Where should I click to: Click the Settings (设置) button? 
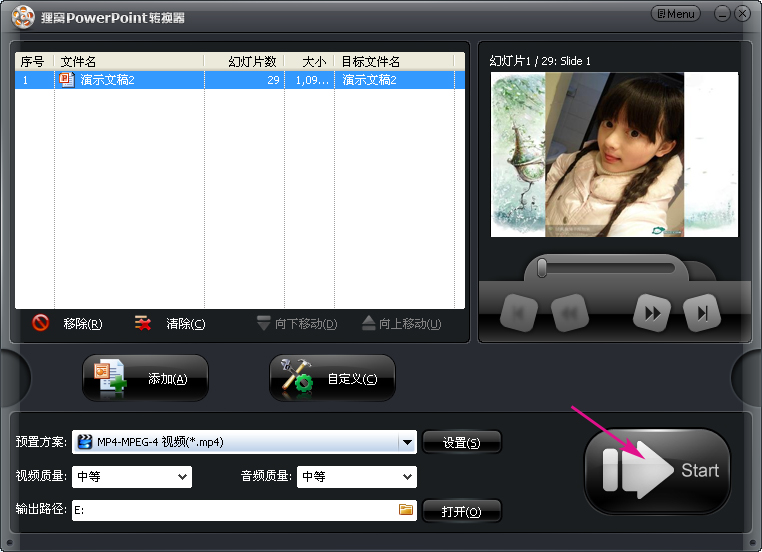coord(461,442)
